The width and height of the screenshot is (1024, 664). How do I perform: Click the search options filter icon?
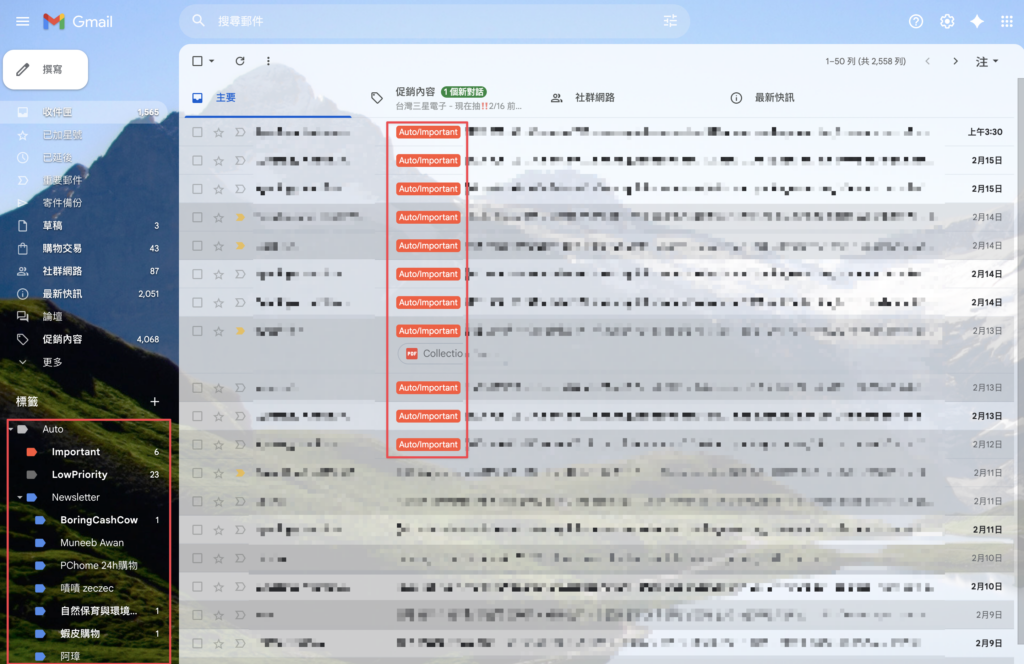[670, 21]
